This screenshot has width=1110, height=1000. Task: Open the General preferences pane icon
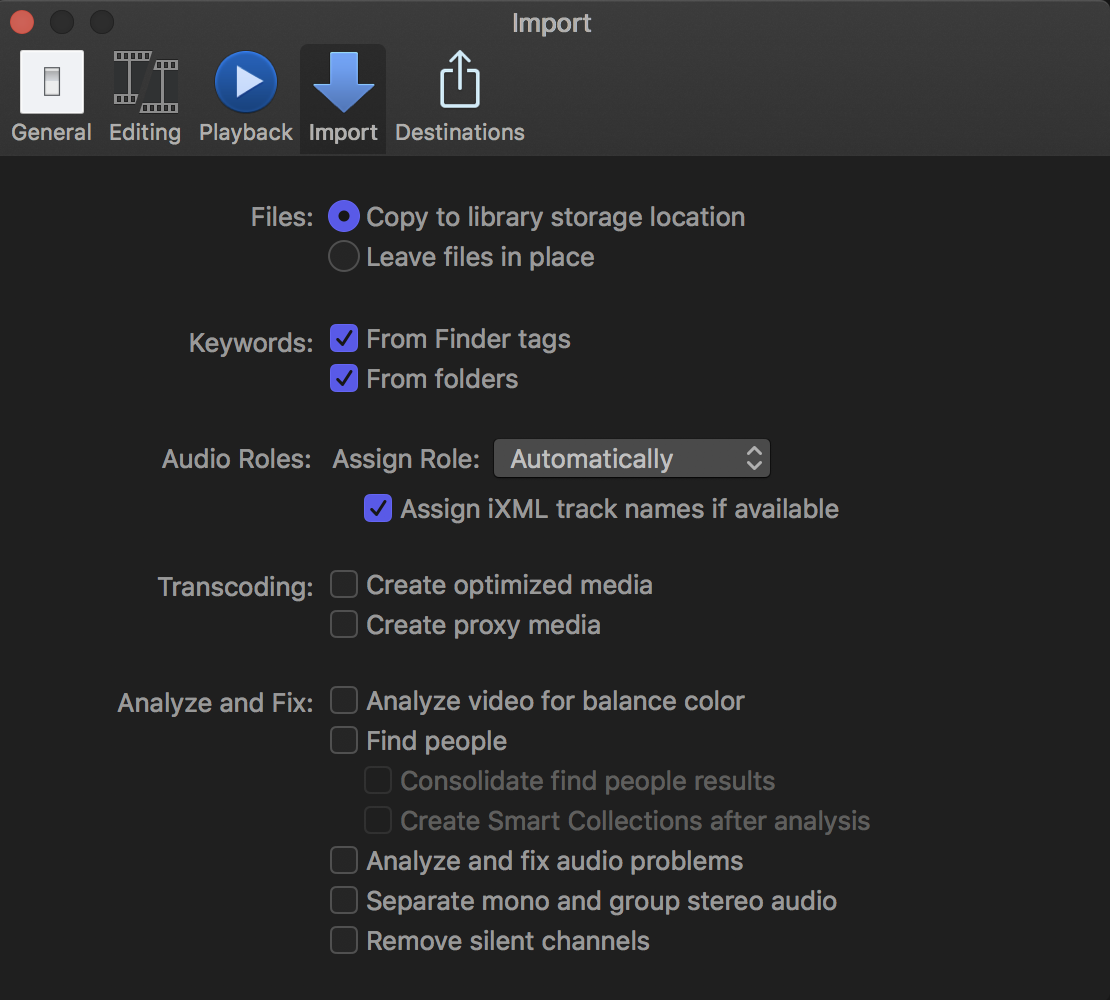click(x=52, y=83)
